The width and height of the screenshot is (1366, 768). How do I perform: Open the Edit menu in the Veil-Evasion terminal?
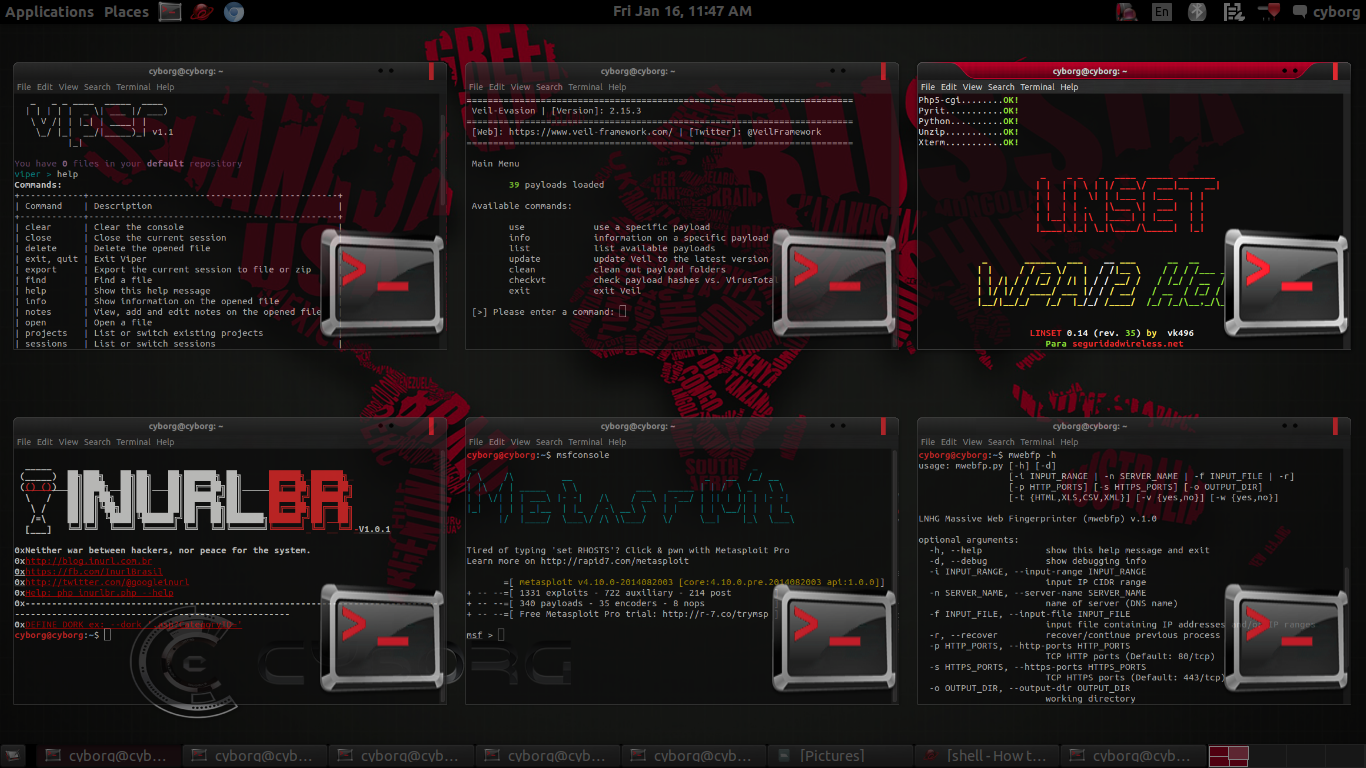click(x=497, y=87)
